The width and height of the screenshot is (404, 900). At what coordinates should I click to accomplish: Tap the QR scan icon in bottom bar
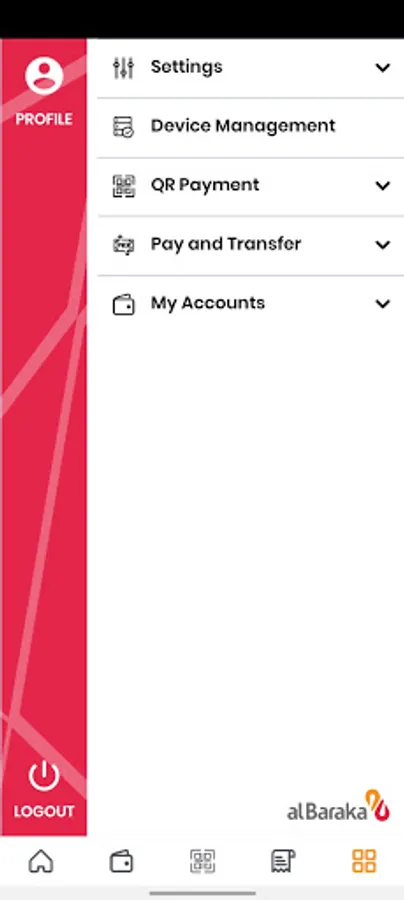click(x=203, y=862)
